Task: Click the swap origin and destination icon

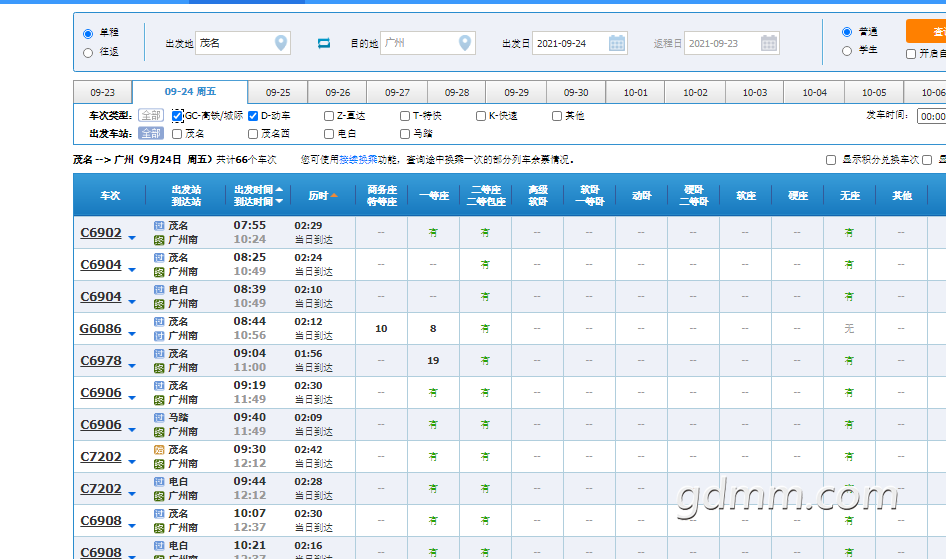Action: click(x=324, y=43)
